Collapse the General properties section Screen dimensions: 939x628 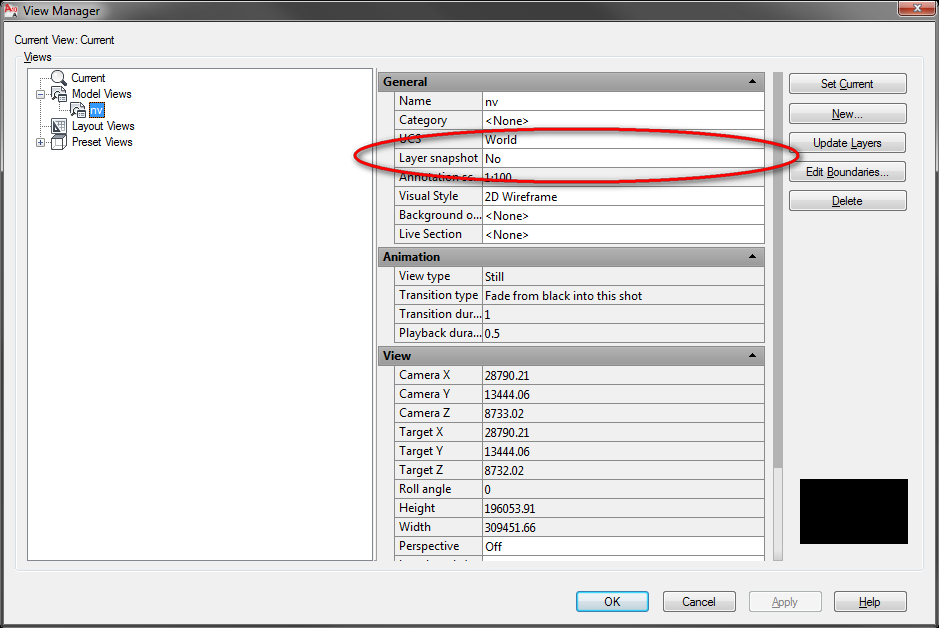[752, 82]
